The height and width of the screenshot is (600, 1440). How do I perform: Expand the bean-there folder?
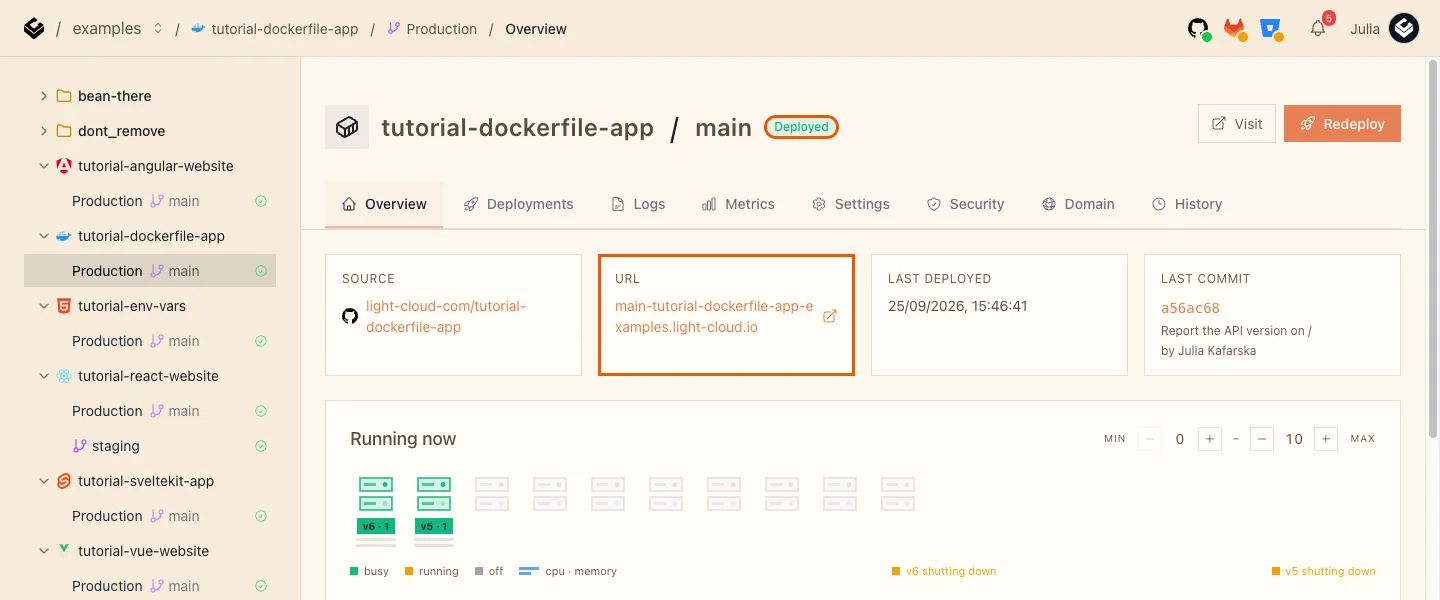click(x=43, y=96)
